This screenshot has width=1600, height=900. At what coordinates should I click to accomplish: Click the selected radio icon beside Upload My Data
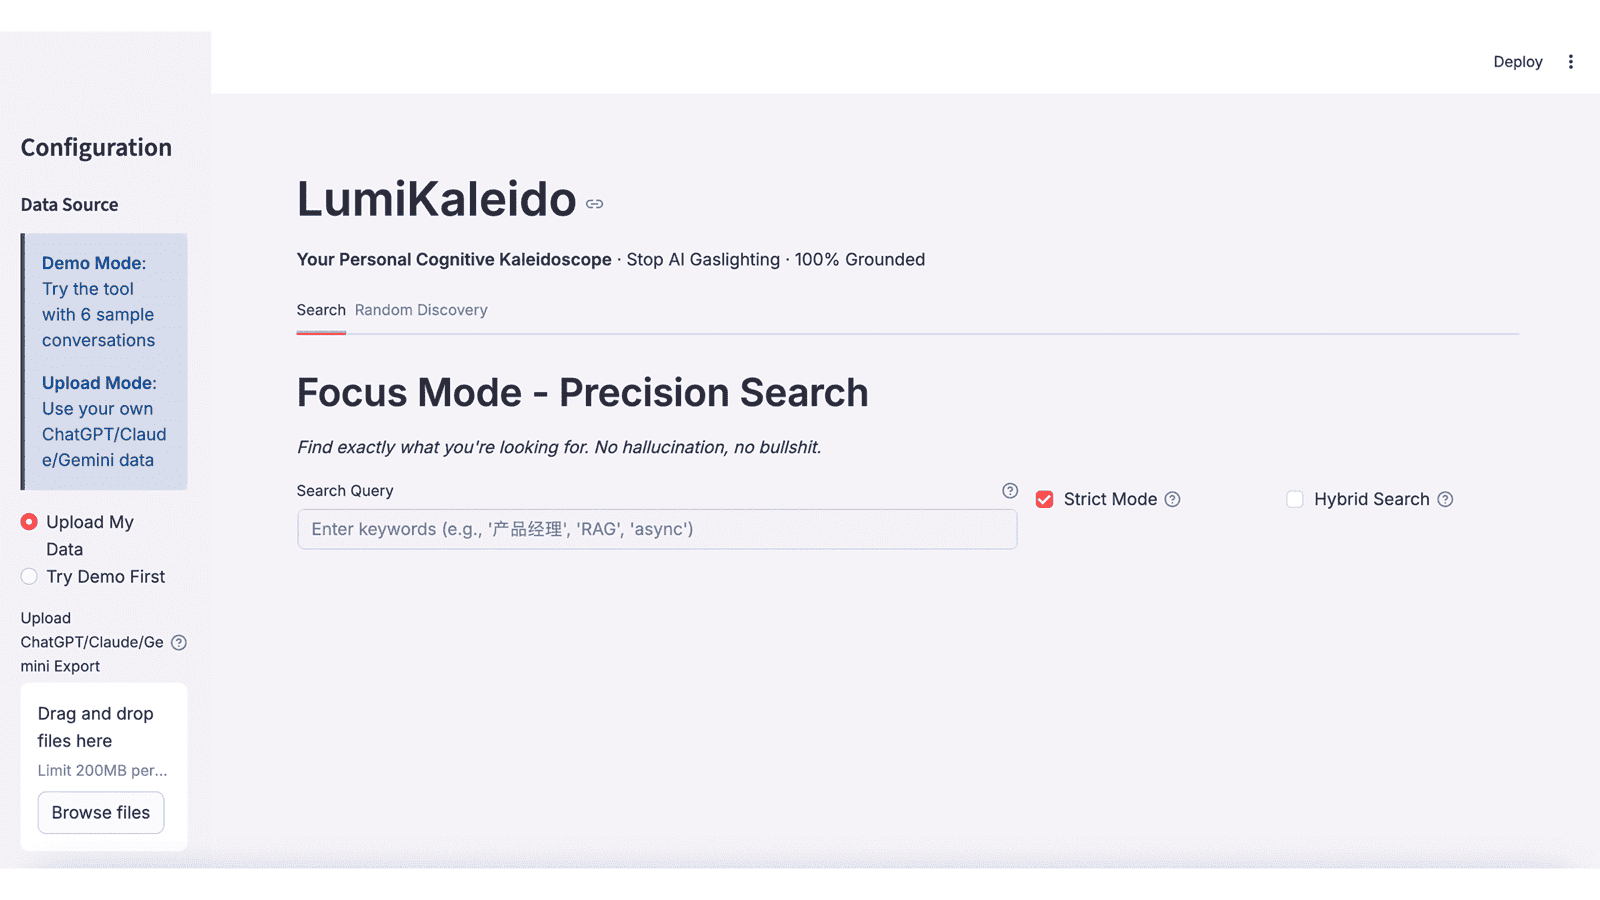(x=29, y=521)
